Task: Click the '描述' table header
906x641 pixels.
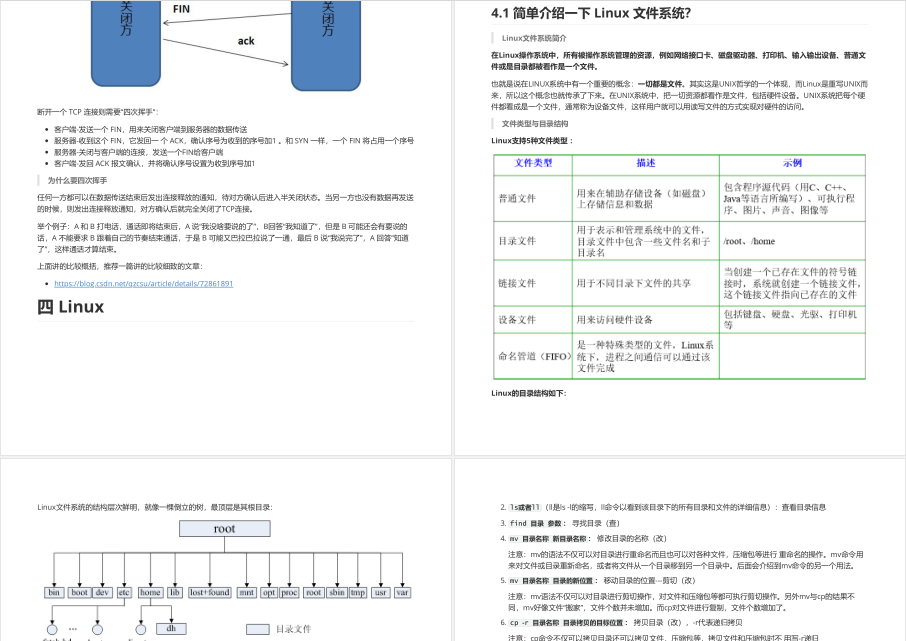Action: tap(645, 164)
